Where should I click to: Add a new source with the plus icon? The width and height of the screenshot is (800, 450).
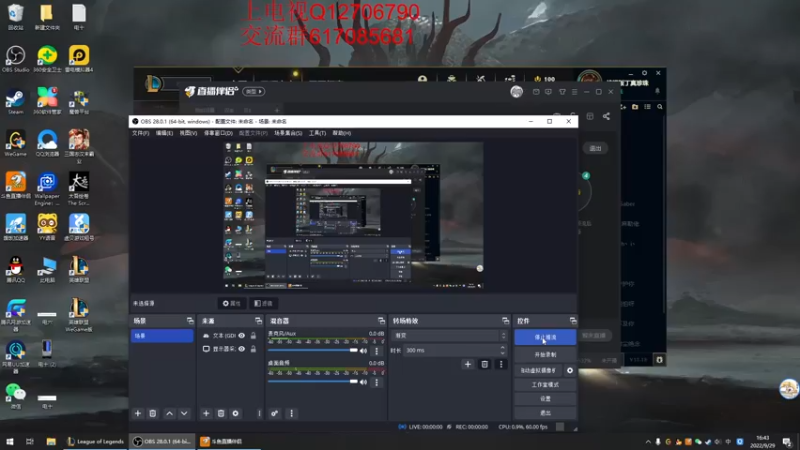pos(206,413)
